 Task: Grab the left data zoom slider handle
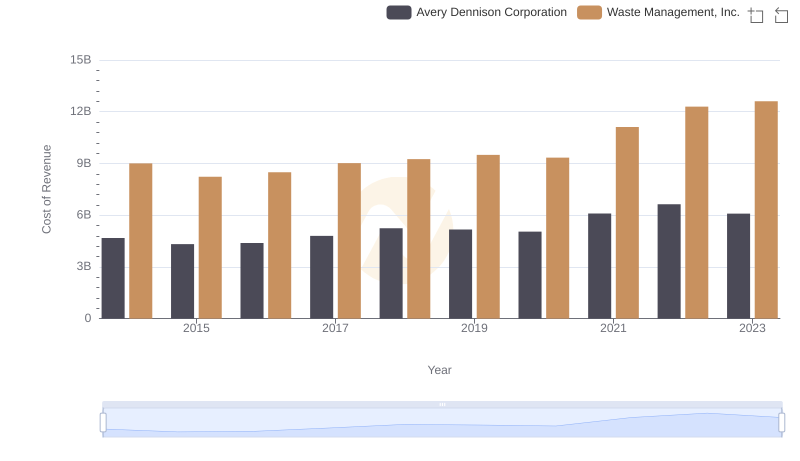[103, 422]
